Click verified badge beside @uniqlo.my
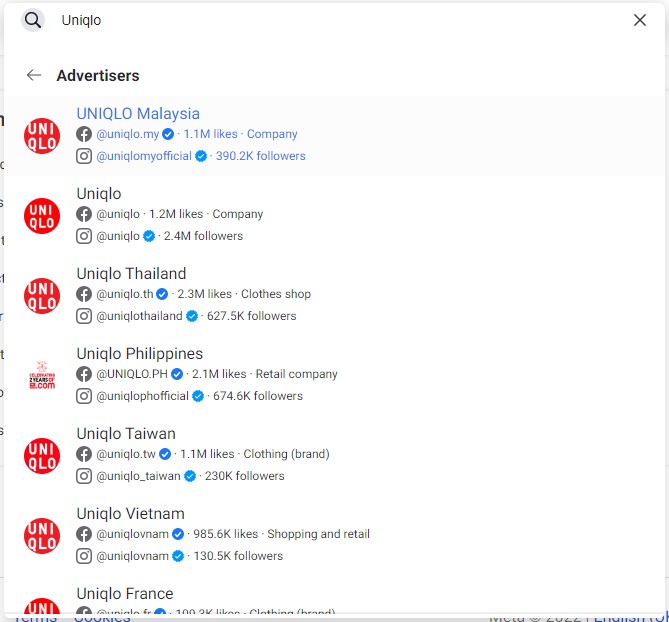 tap(168, 134)
